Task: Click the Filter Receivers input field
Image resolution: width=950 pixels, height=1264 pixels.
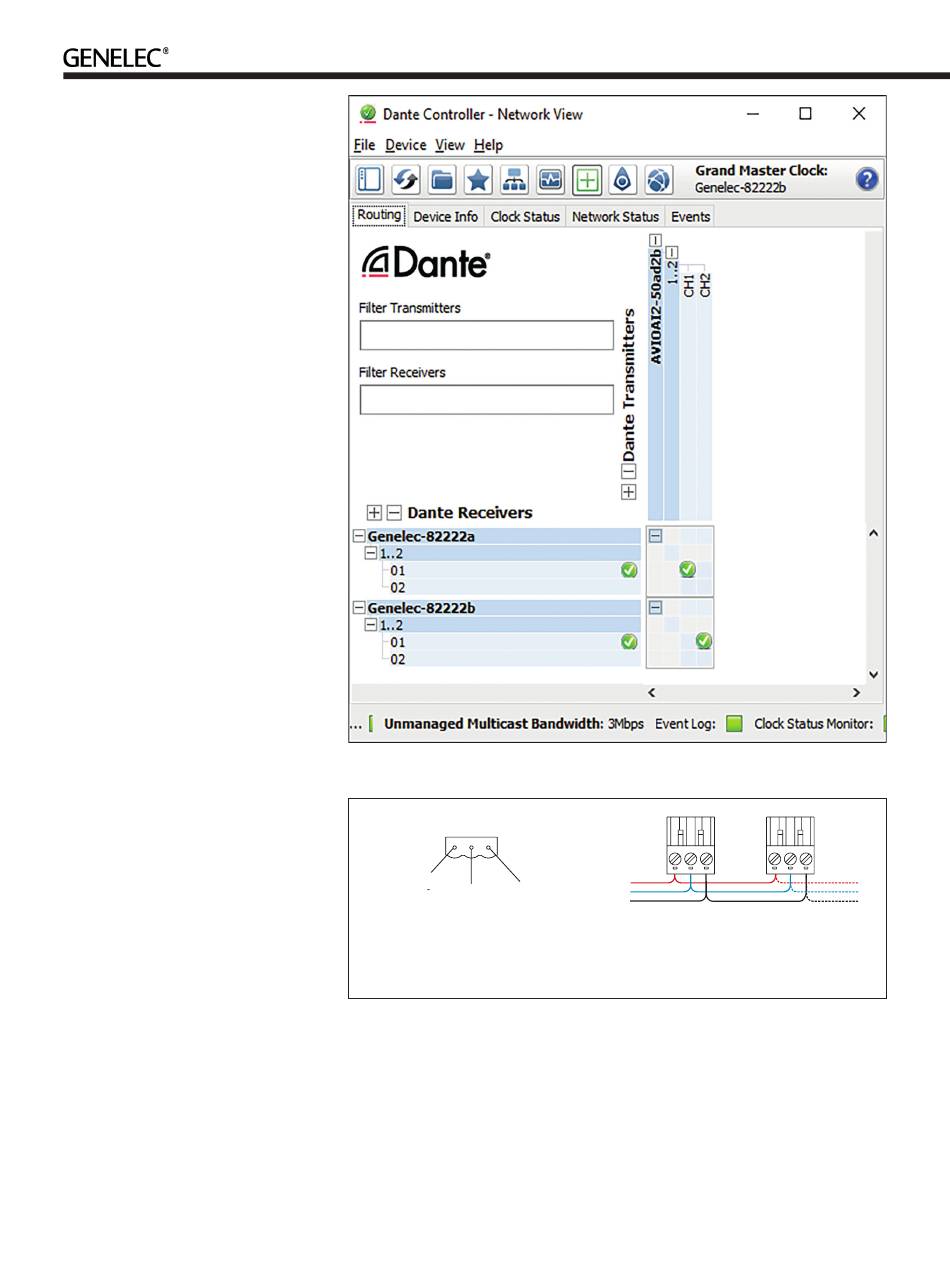Action: click(486, 399)
